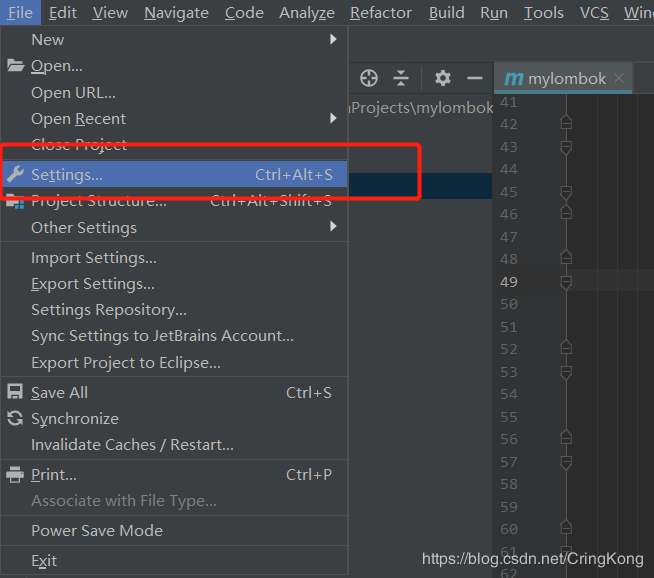Toggle fold marker at line 48
Viewport: 654px width, 578px height.
point(566,257)
